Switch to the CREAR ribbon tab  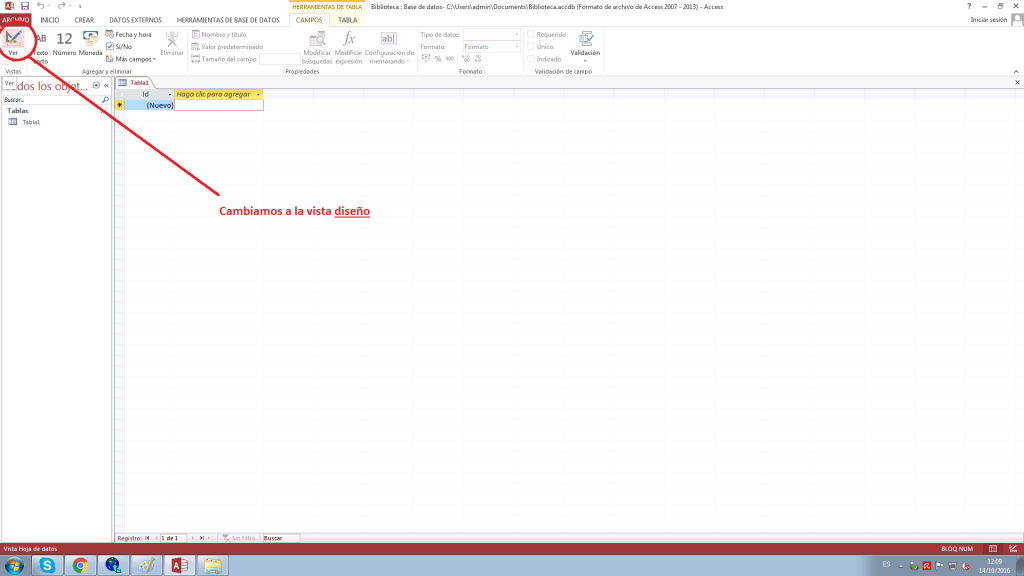(84, 20)
